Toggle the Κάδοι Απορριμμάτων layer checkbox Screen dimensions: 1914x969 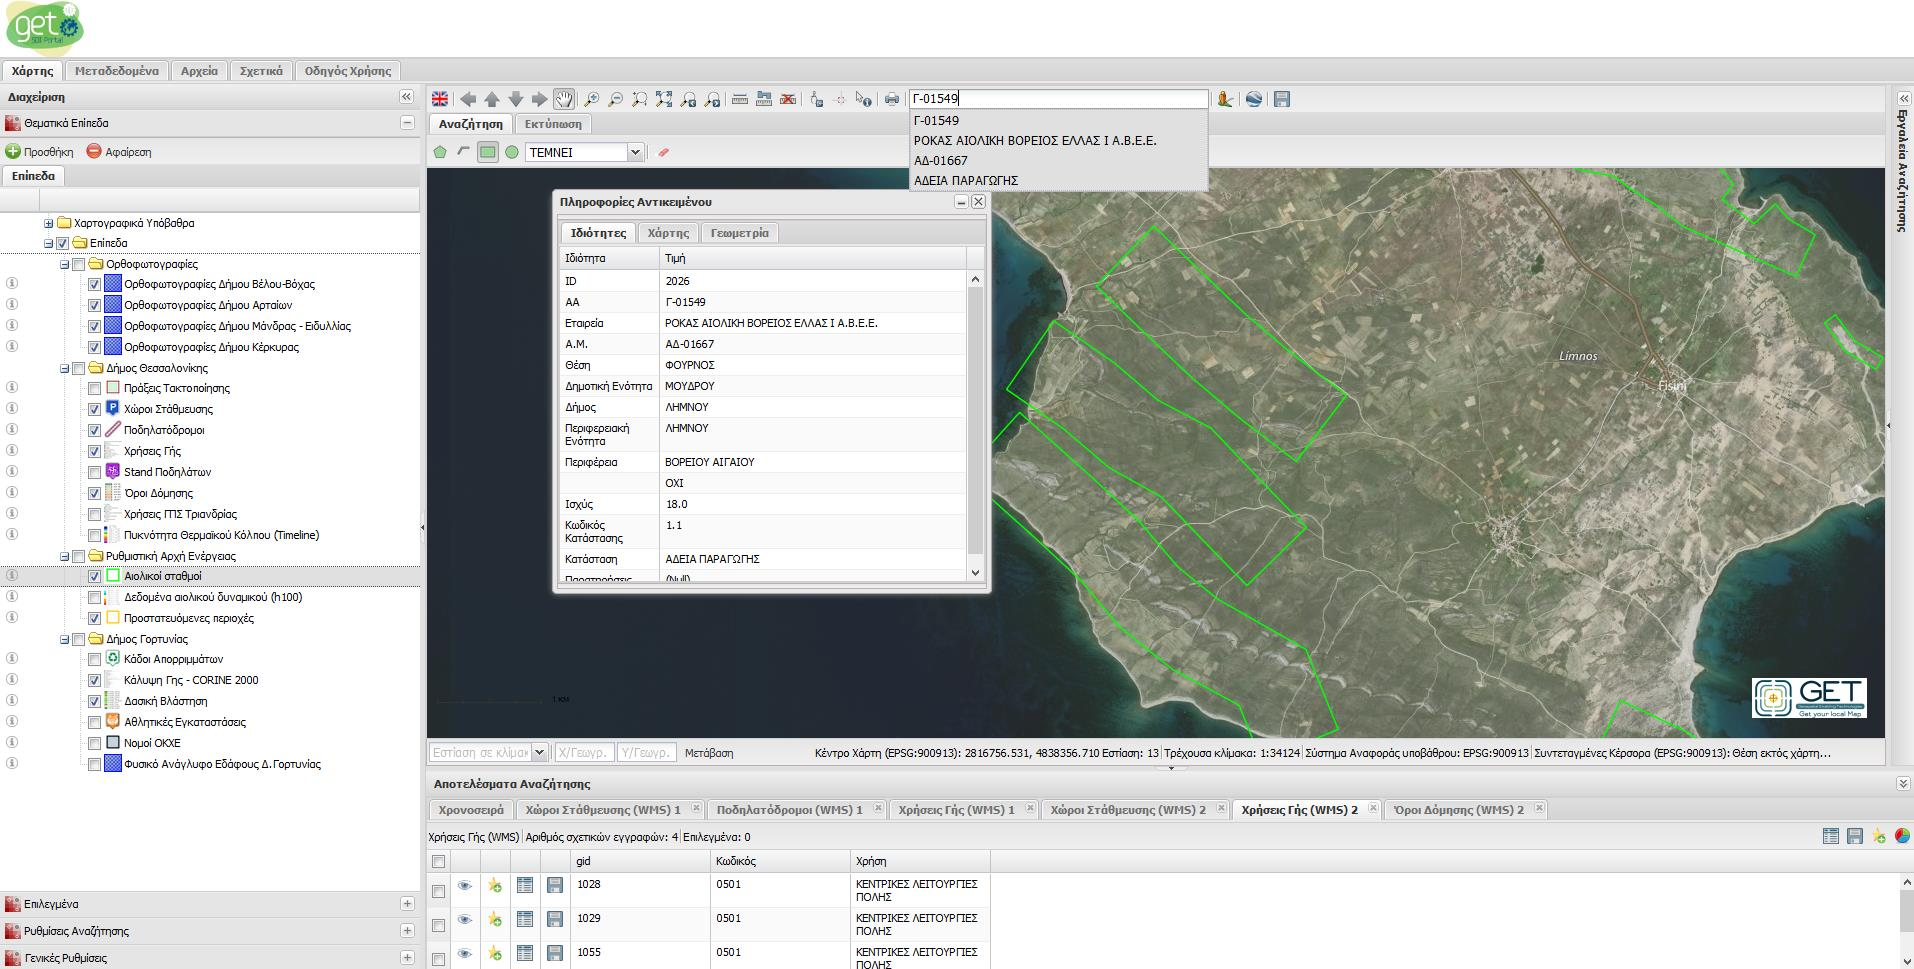click(x=95, y=659)
